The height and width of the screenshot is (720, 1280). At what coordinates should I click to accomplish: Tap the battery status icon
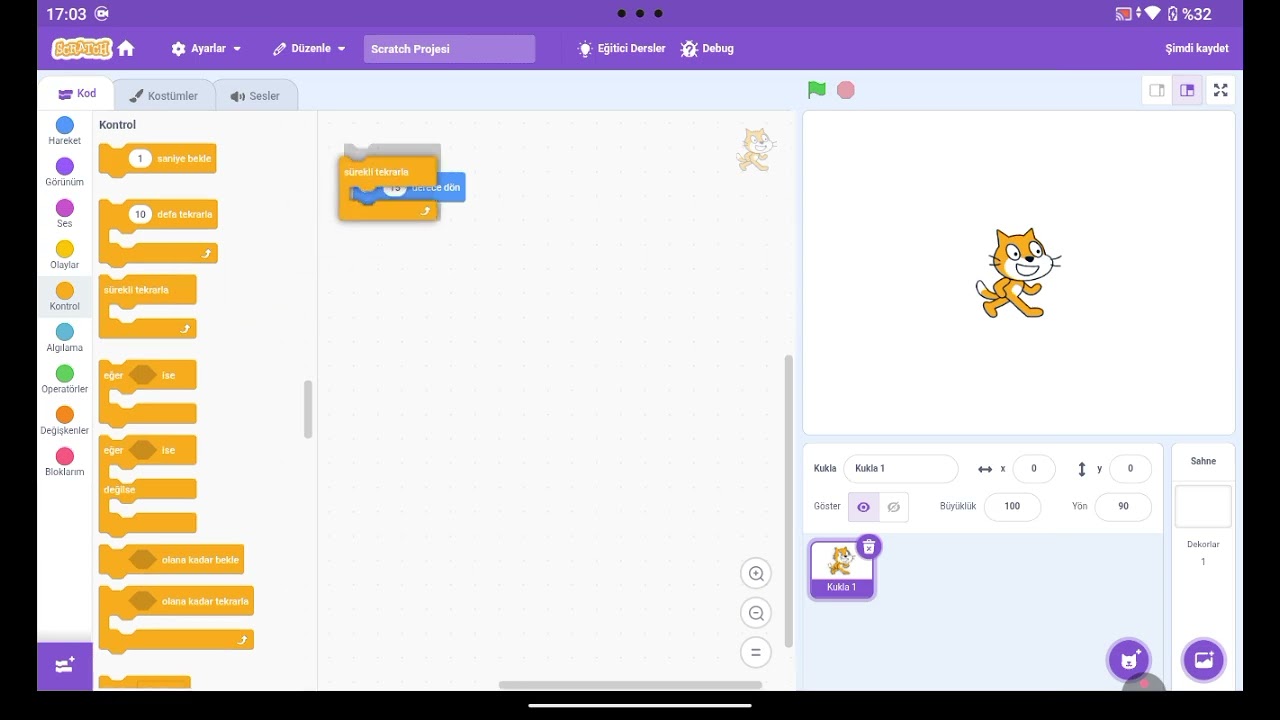point(1173,14)
